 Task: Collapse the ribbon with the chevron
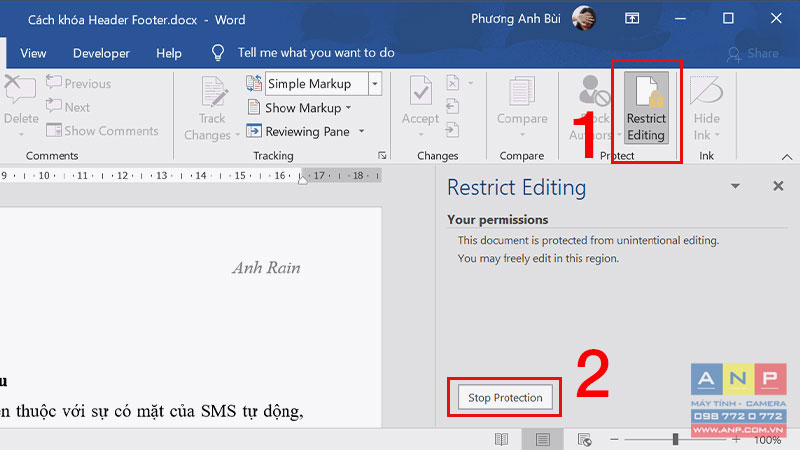tap(787, 157)
